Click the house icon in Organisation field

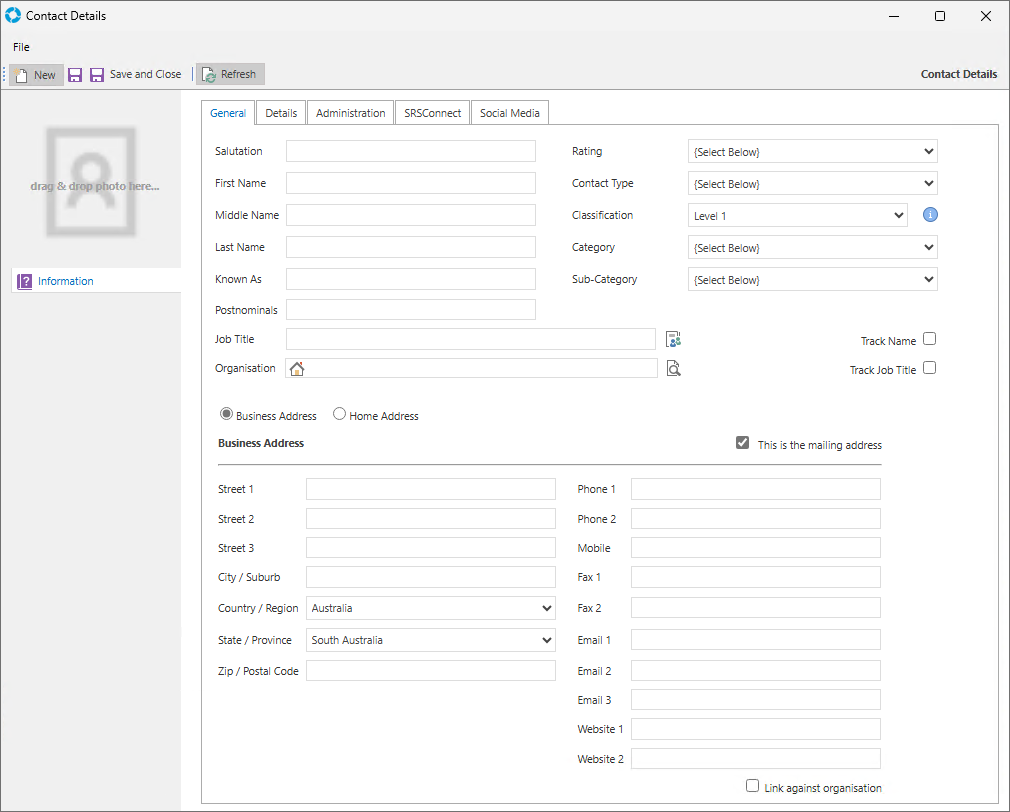(297, 369)
